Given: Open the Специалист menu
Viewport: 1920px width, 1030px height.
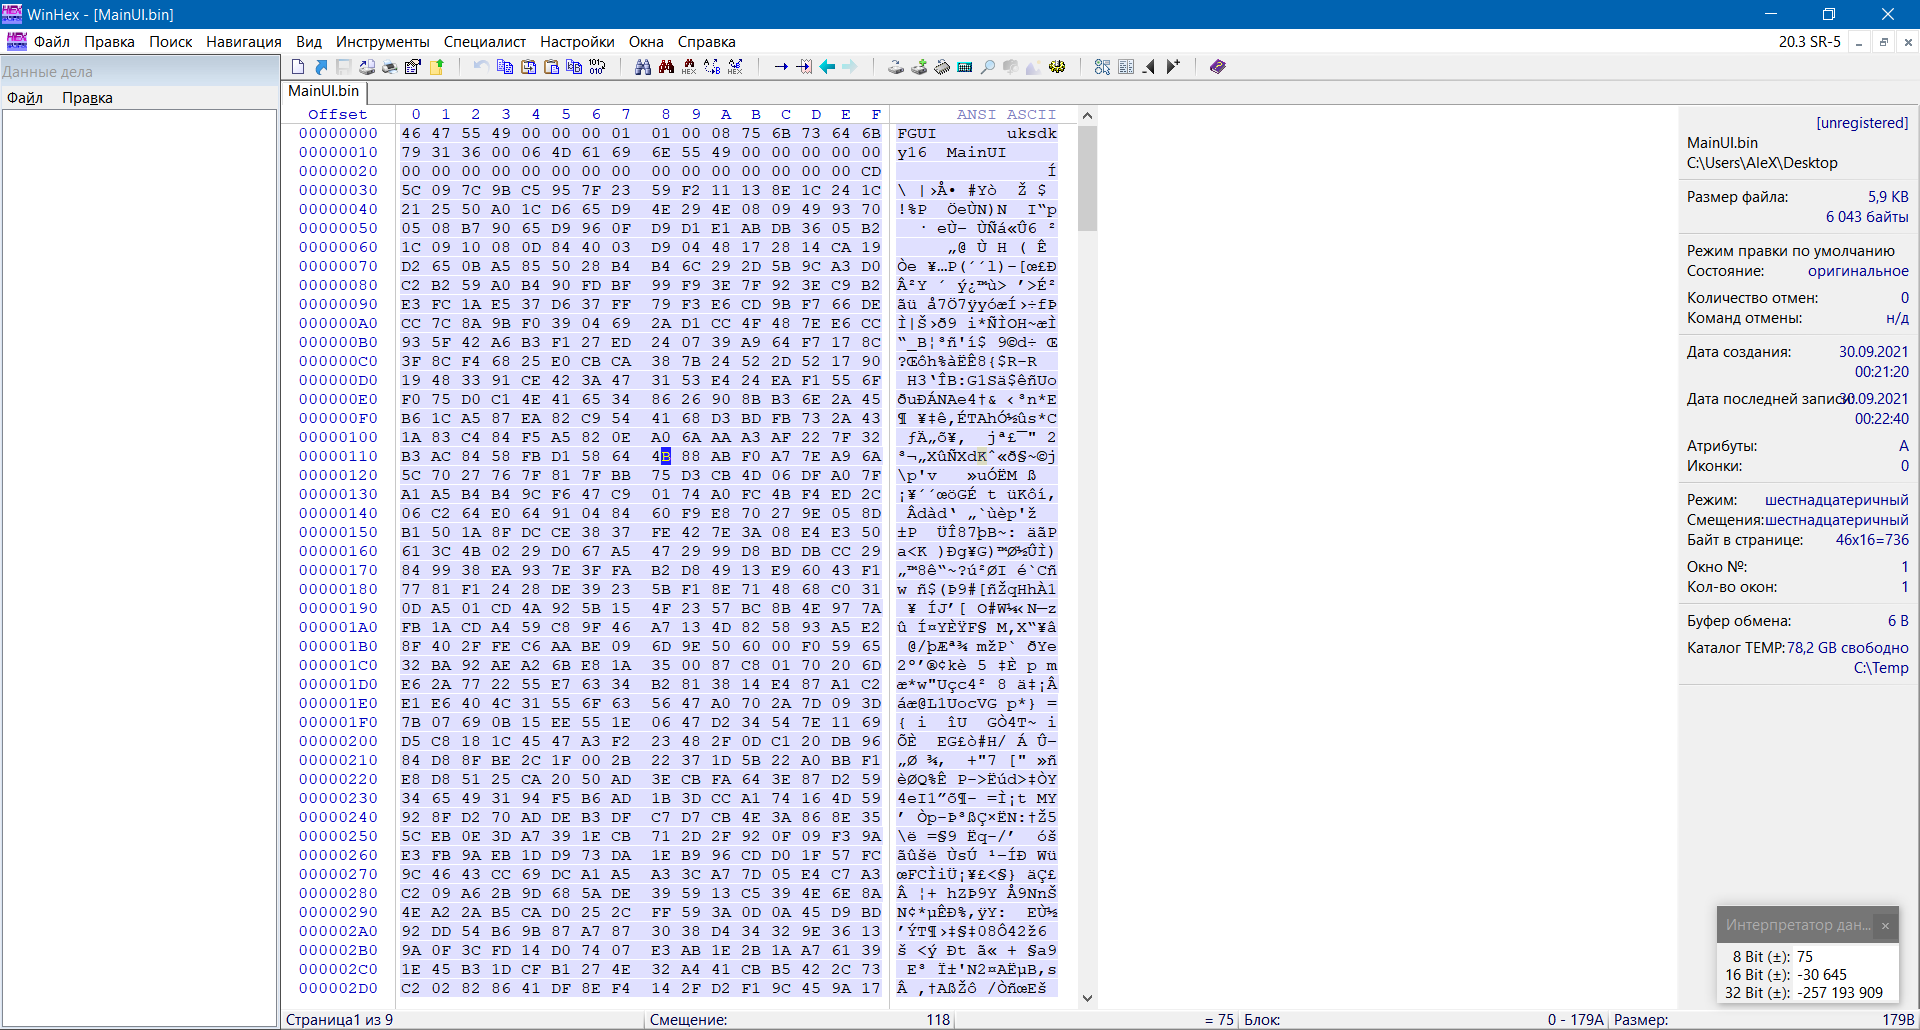Looking at the screenshot, I should point(484,42).
